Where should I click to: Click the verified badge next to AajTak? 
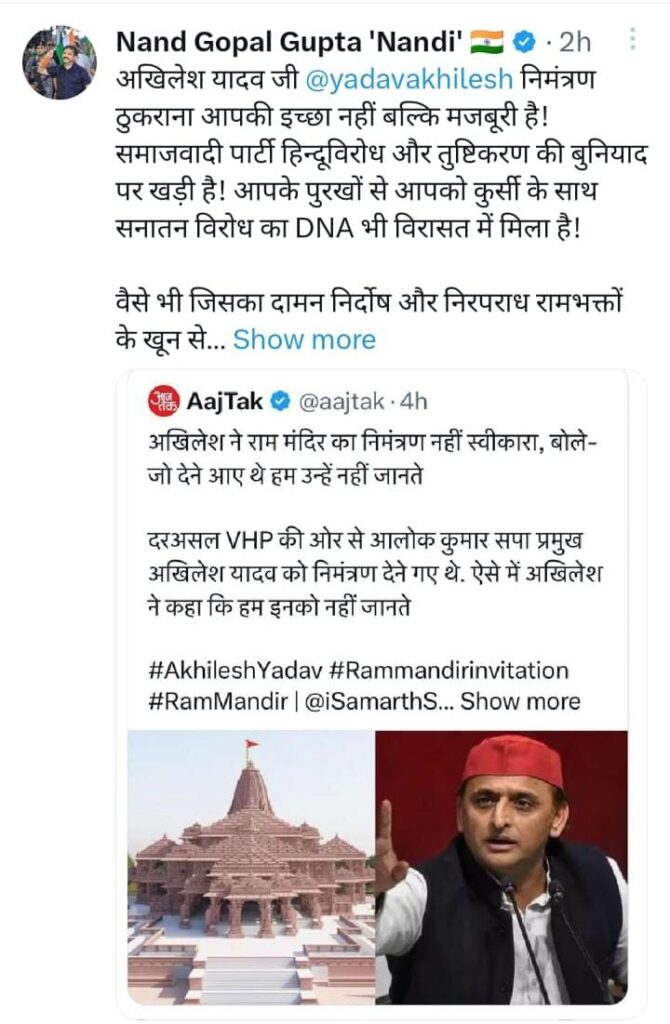click(x=281, y=402)
